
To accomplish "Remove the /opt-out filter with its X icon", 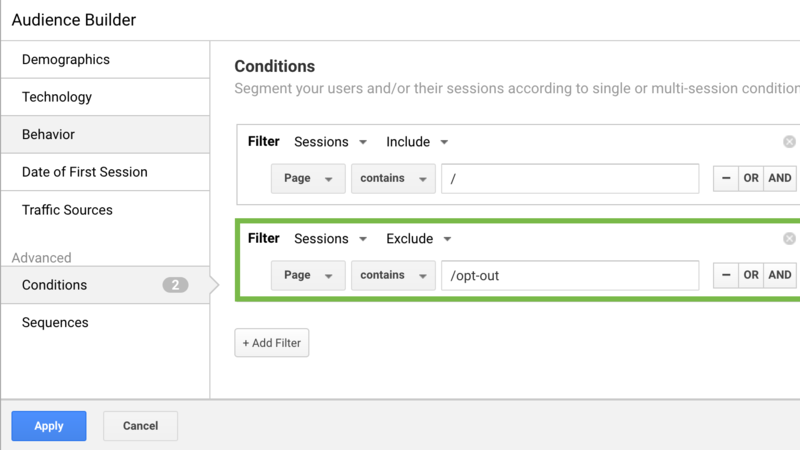I will pyautogui.click(x=789, y=239).
